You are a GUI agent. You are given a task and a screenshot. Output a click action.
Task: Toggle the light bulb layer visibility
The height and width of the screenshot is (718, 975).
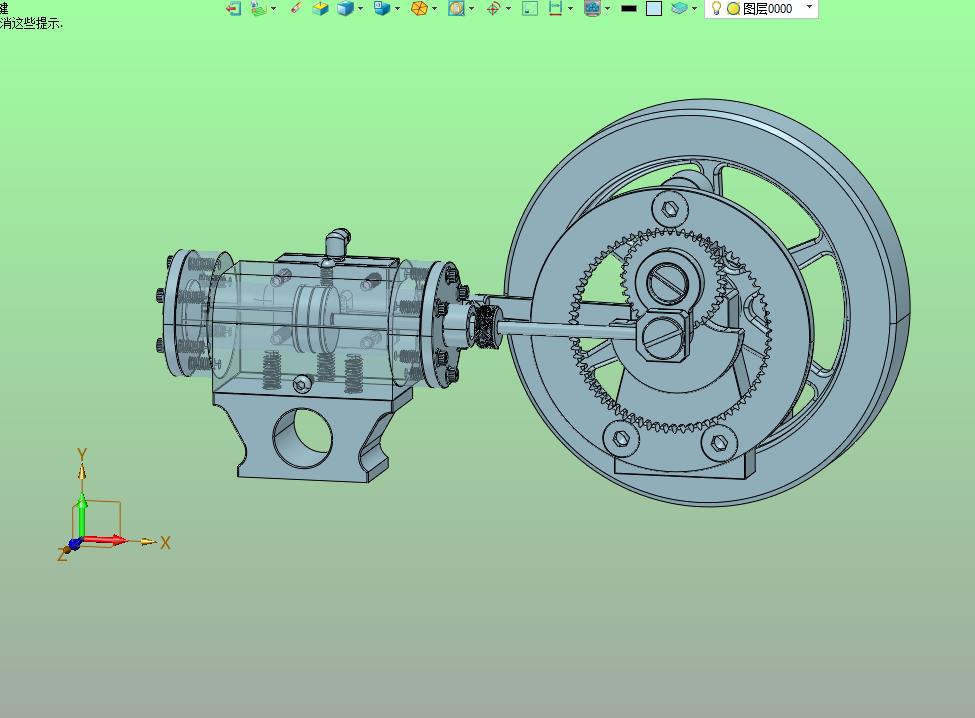point(716,8)
